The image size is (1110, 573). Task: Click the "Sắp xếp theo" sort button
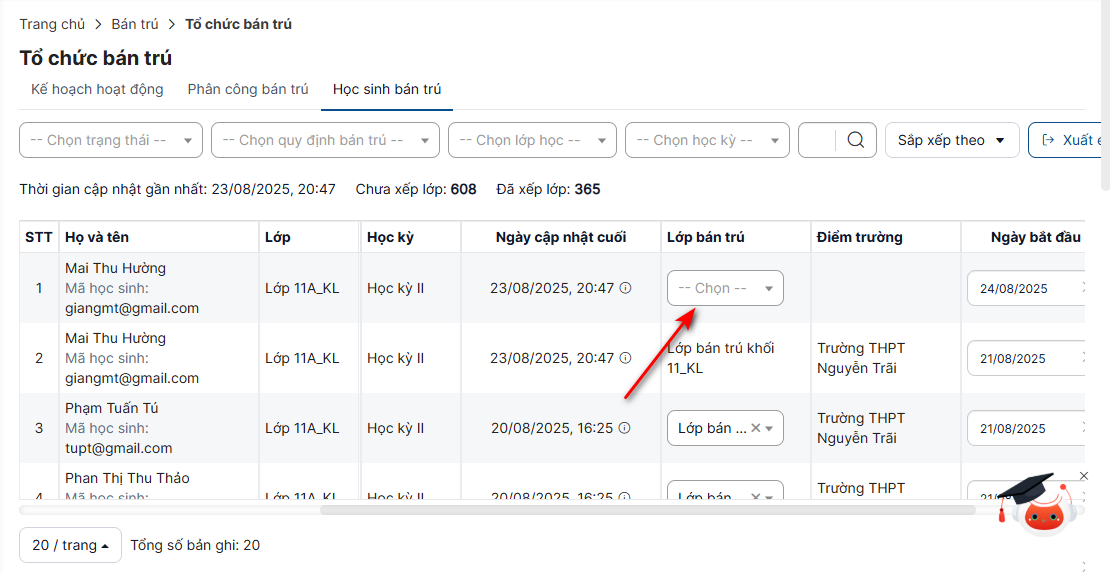pyautogui.click(x=951, y=140)
